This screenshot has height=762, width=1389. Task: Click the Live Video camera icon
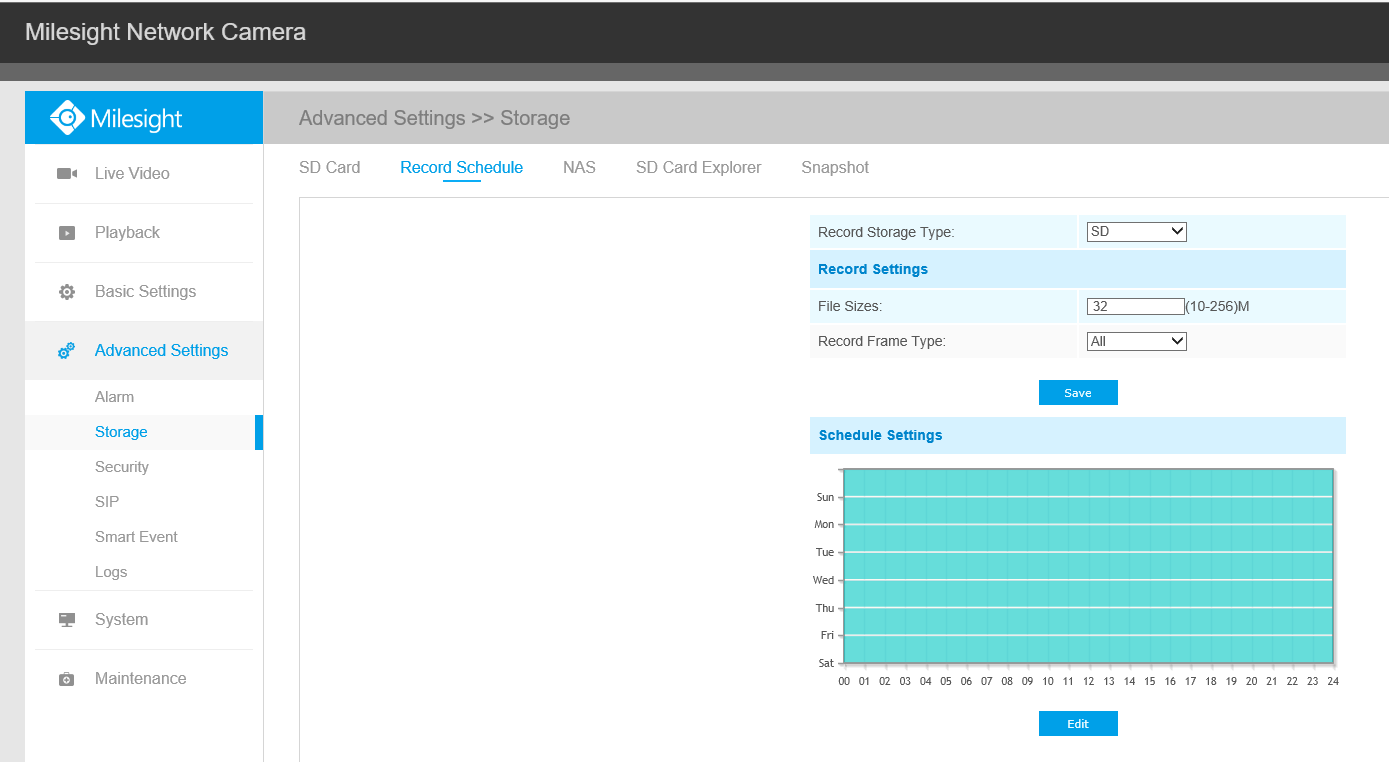tap(67, 174)
